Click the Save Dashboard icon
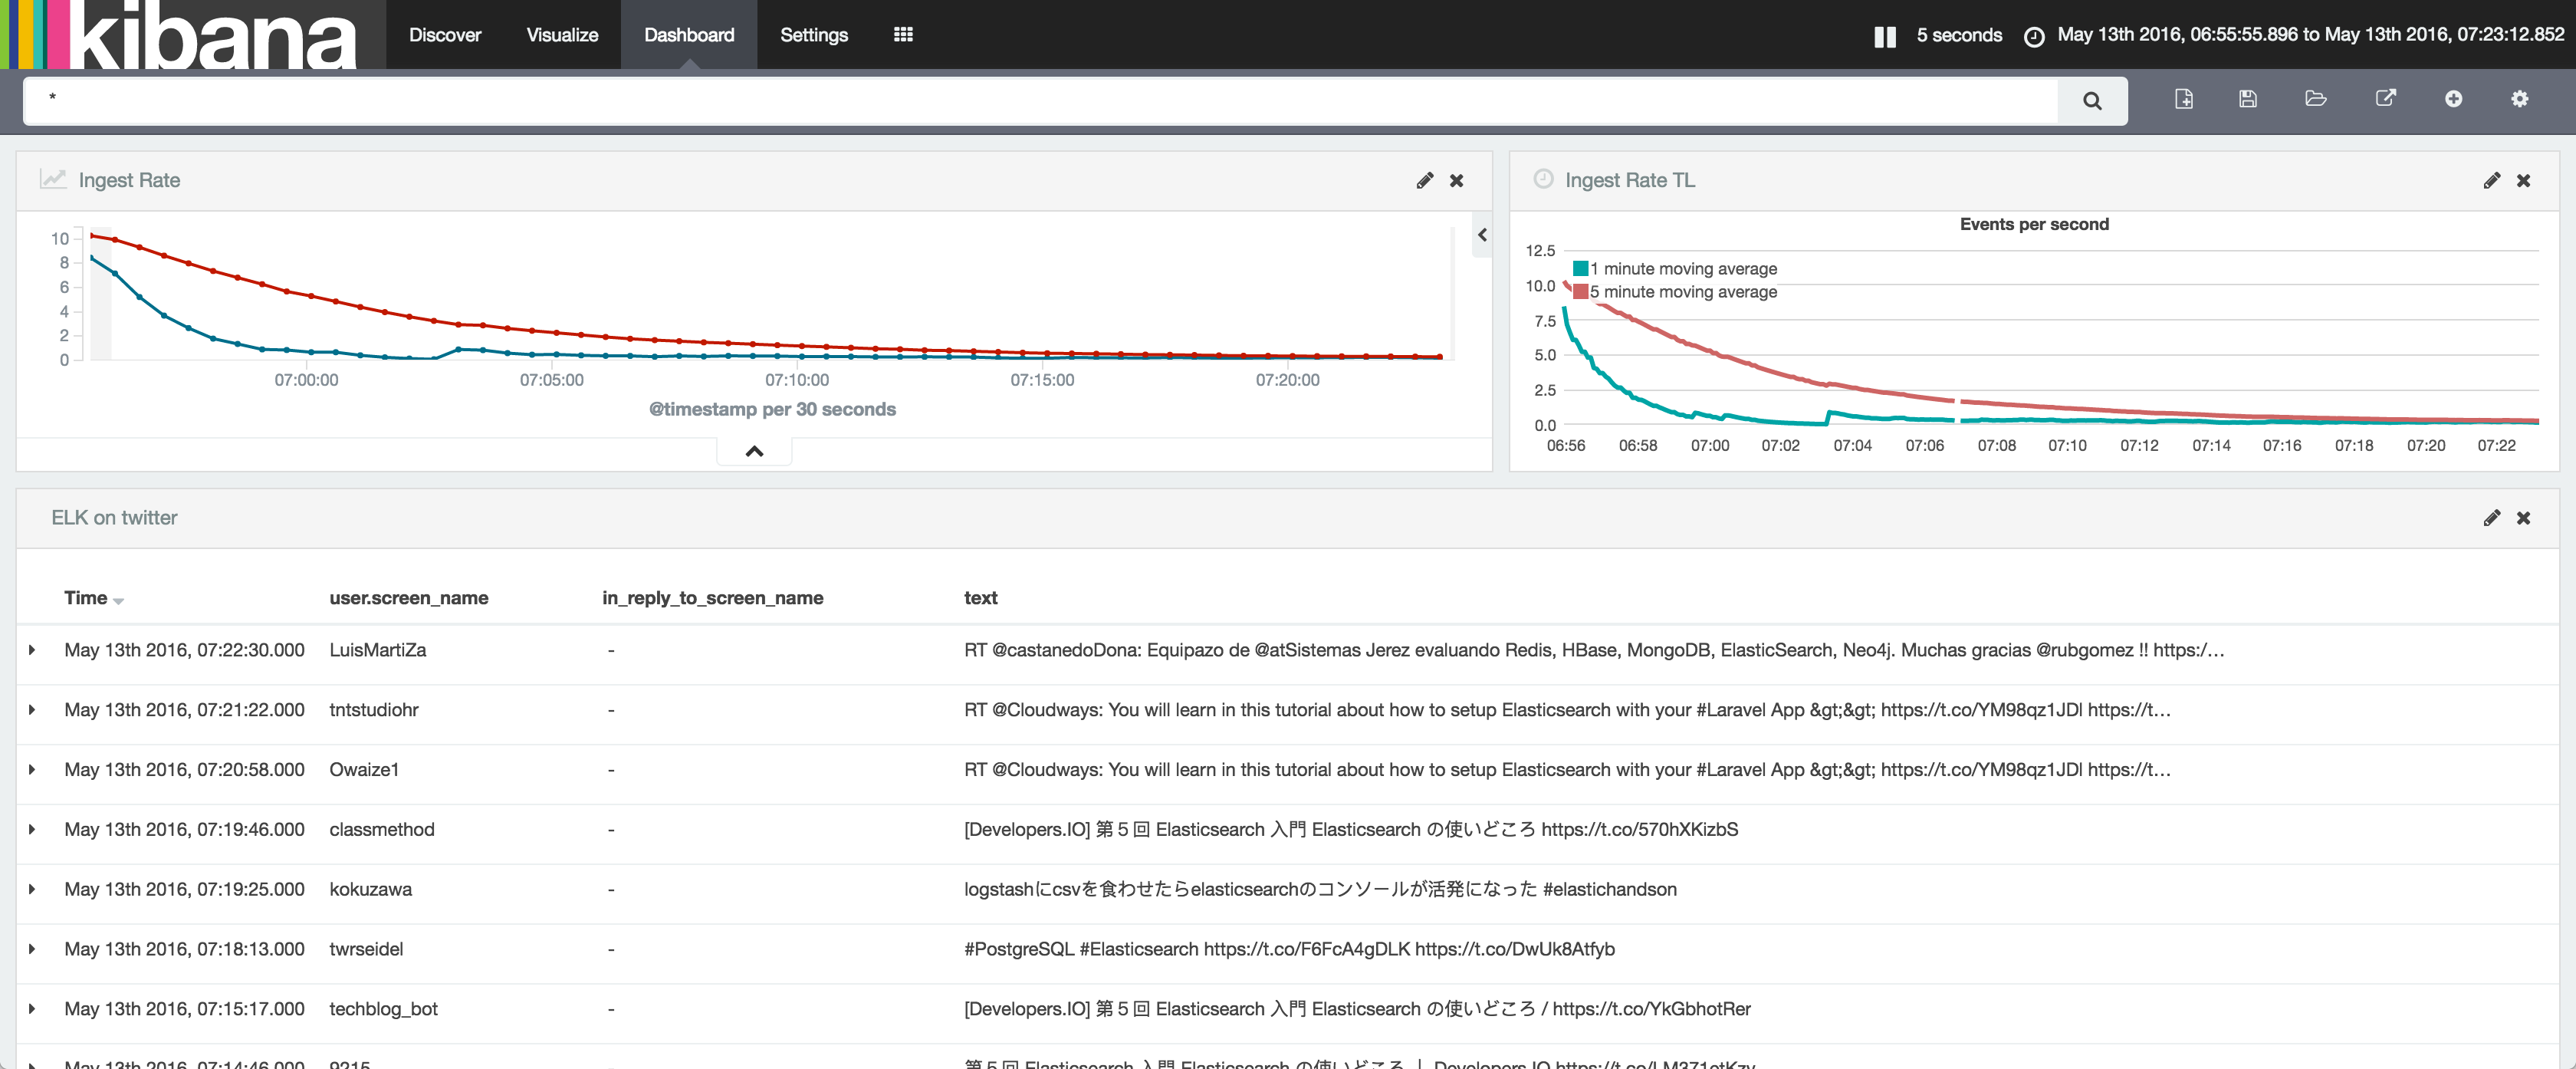The height and width of the screenshot is (1069, 2576). (x=2248, y=99)
